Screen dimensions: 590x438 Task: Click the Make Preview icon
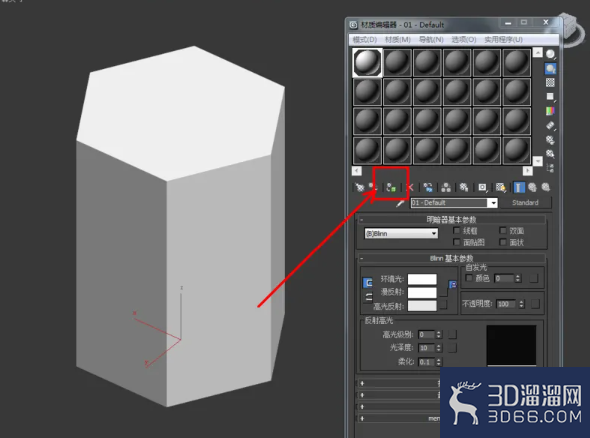point(550,125)
